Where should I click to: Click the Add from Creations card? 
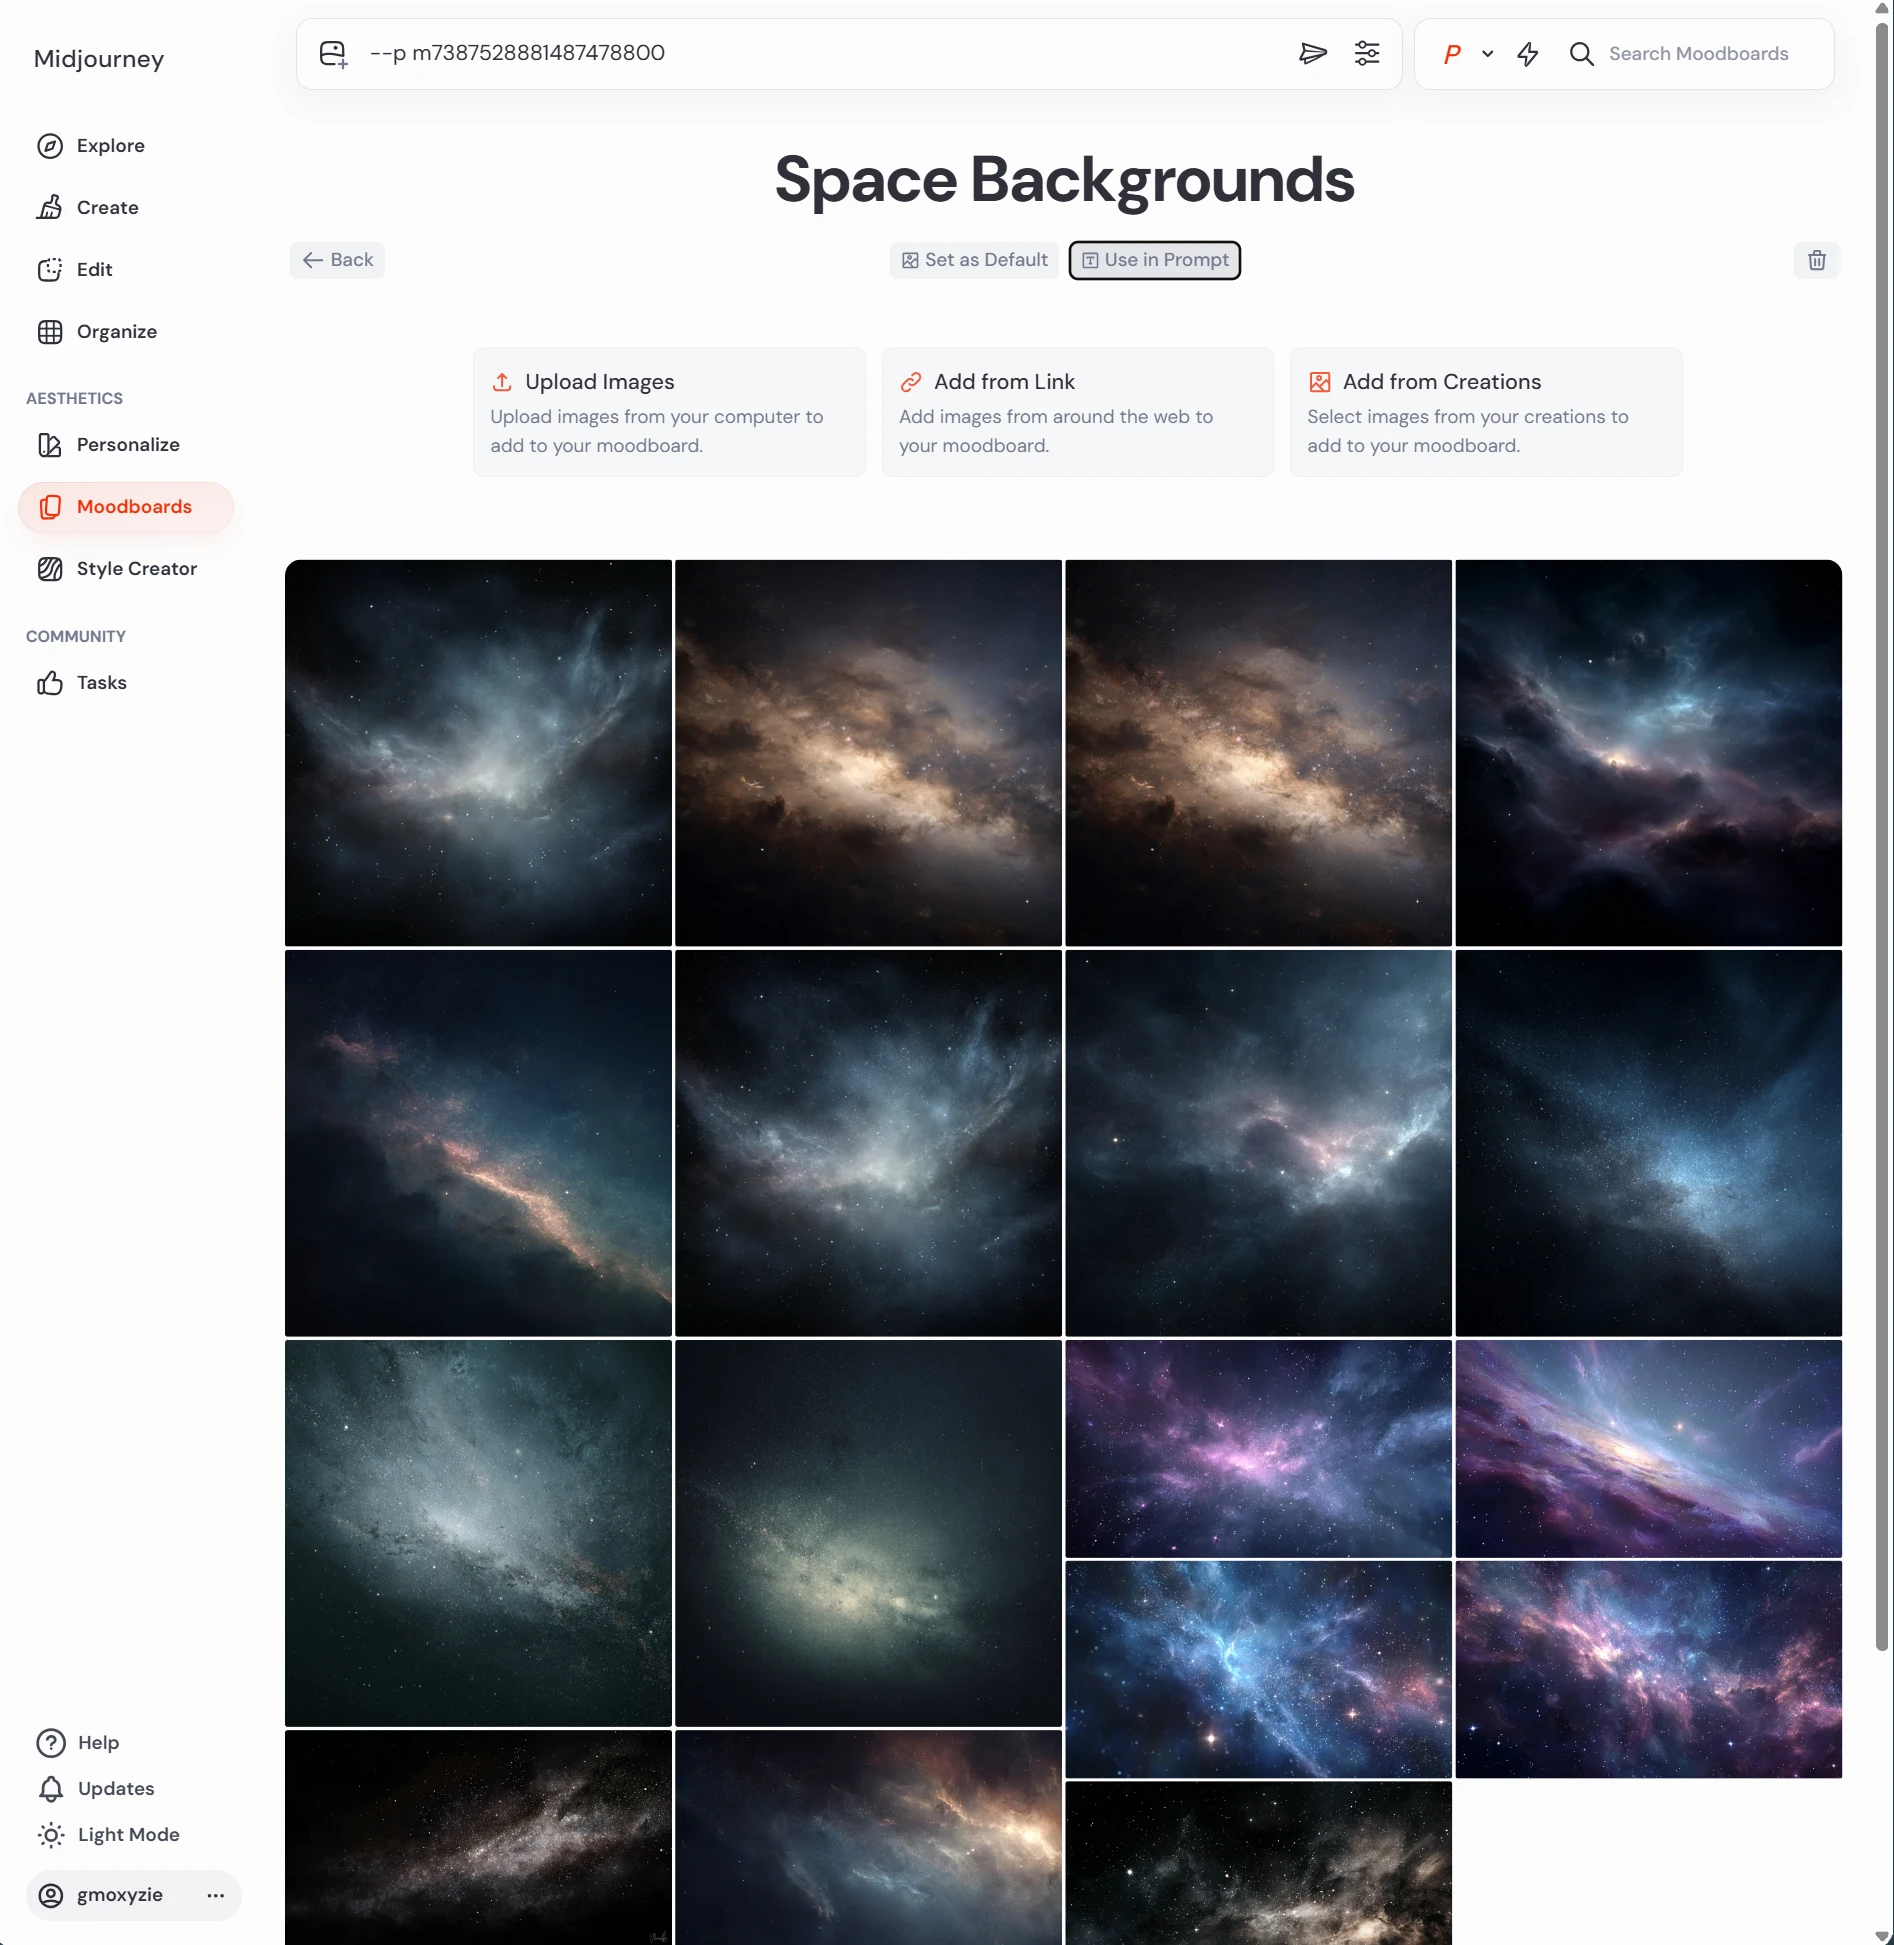tap(1486, 412)
